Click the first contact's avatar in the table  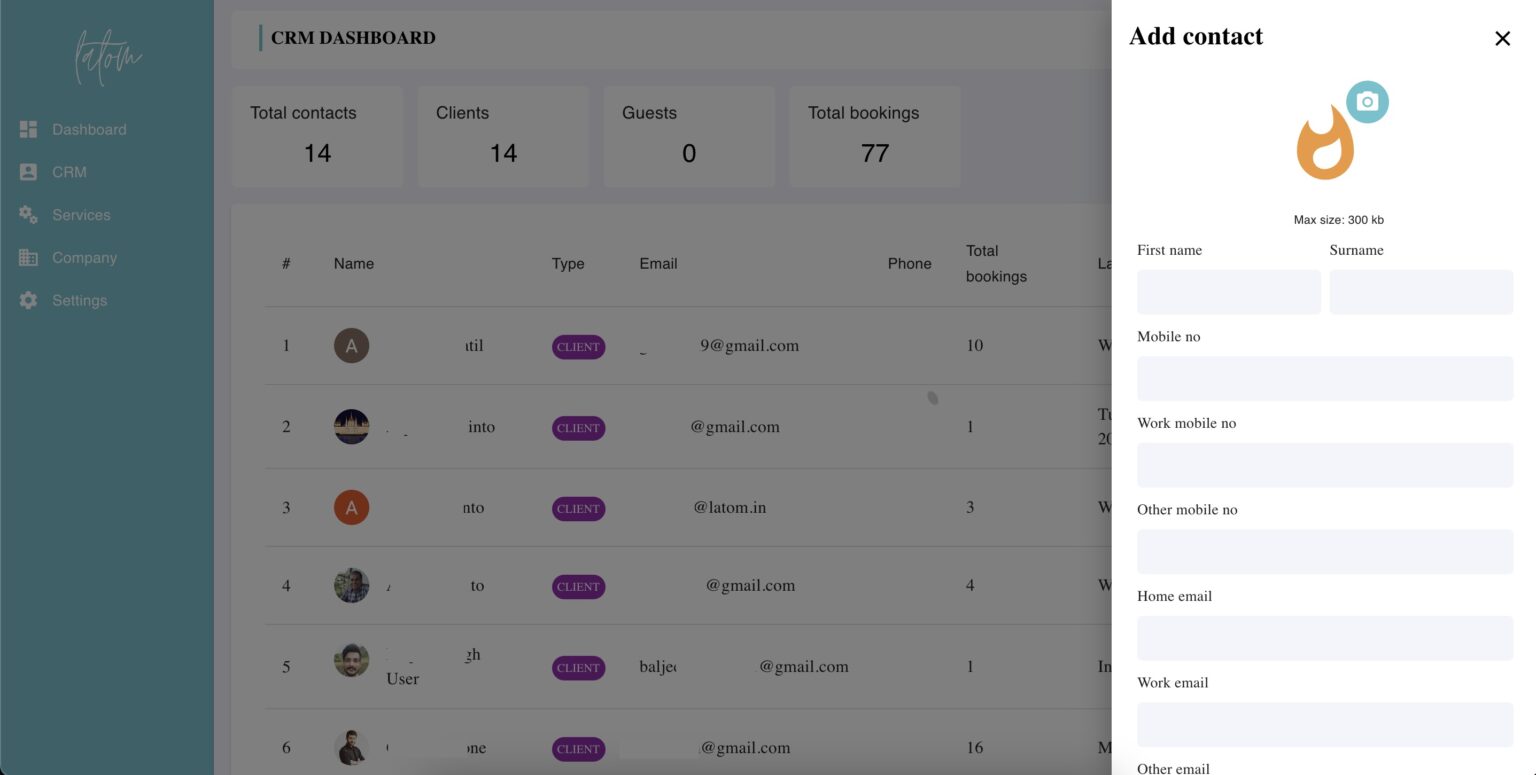click(x=351, y=345)
